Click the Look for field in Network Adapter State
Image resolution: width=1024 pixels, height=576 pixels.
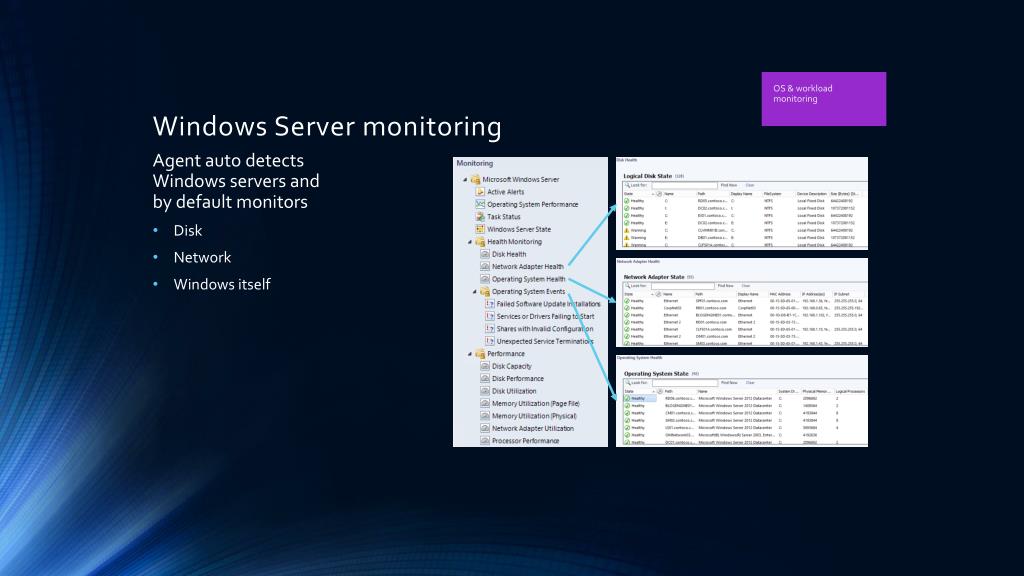pos(682,286)
